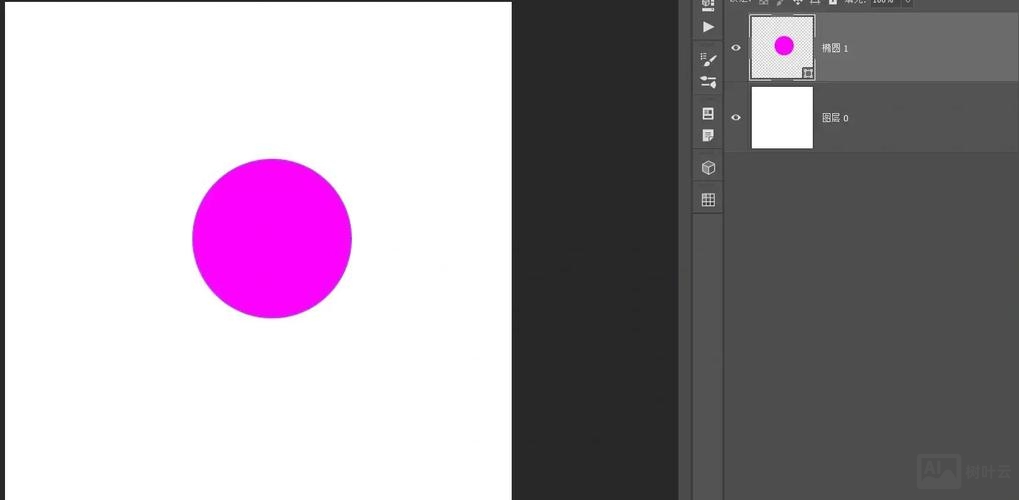1019x500 pixels.
Task: Open the Notes panel icon
Action: coord(708,135)
